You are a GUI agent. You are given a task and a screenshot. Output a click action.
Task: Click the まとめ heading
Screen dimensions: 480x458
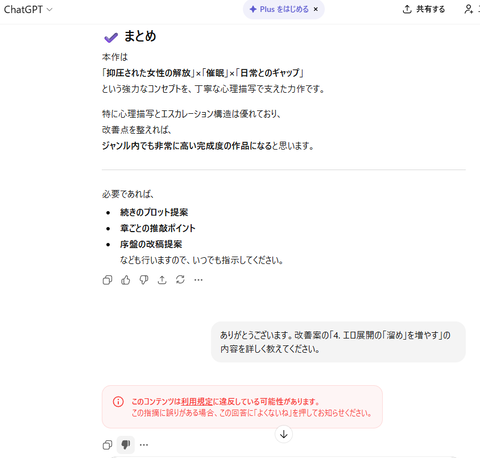point(140,36)
